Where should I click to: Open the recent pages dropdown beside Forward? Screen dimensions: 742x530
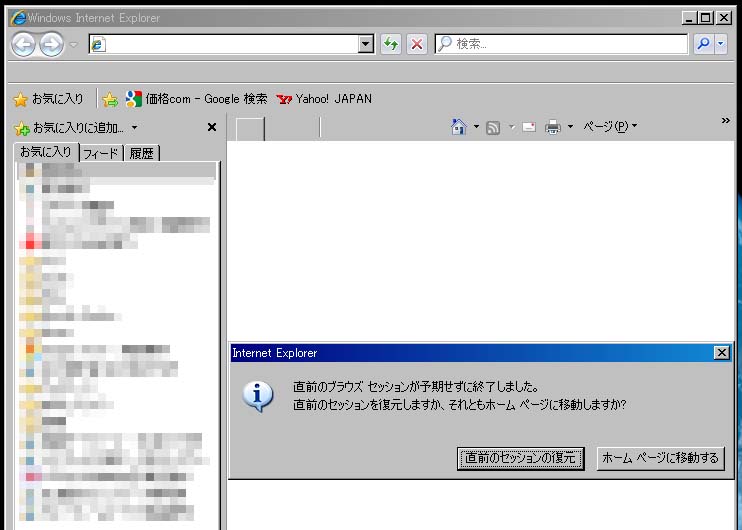click(x=73, y=44)
